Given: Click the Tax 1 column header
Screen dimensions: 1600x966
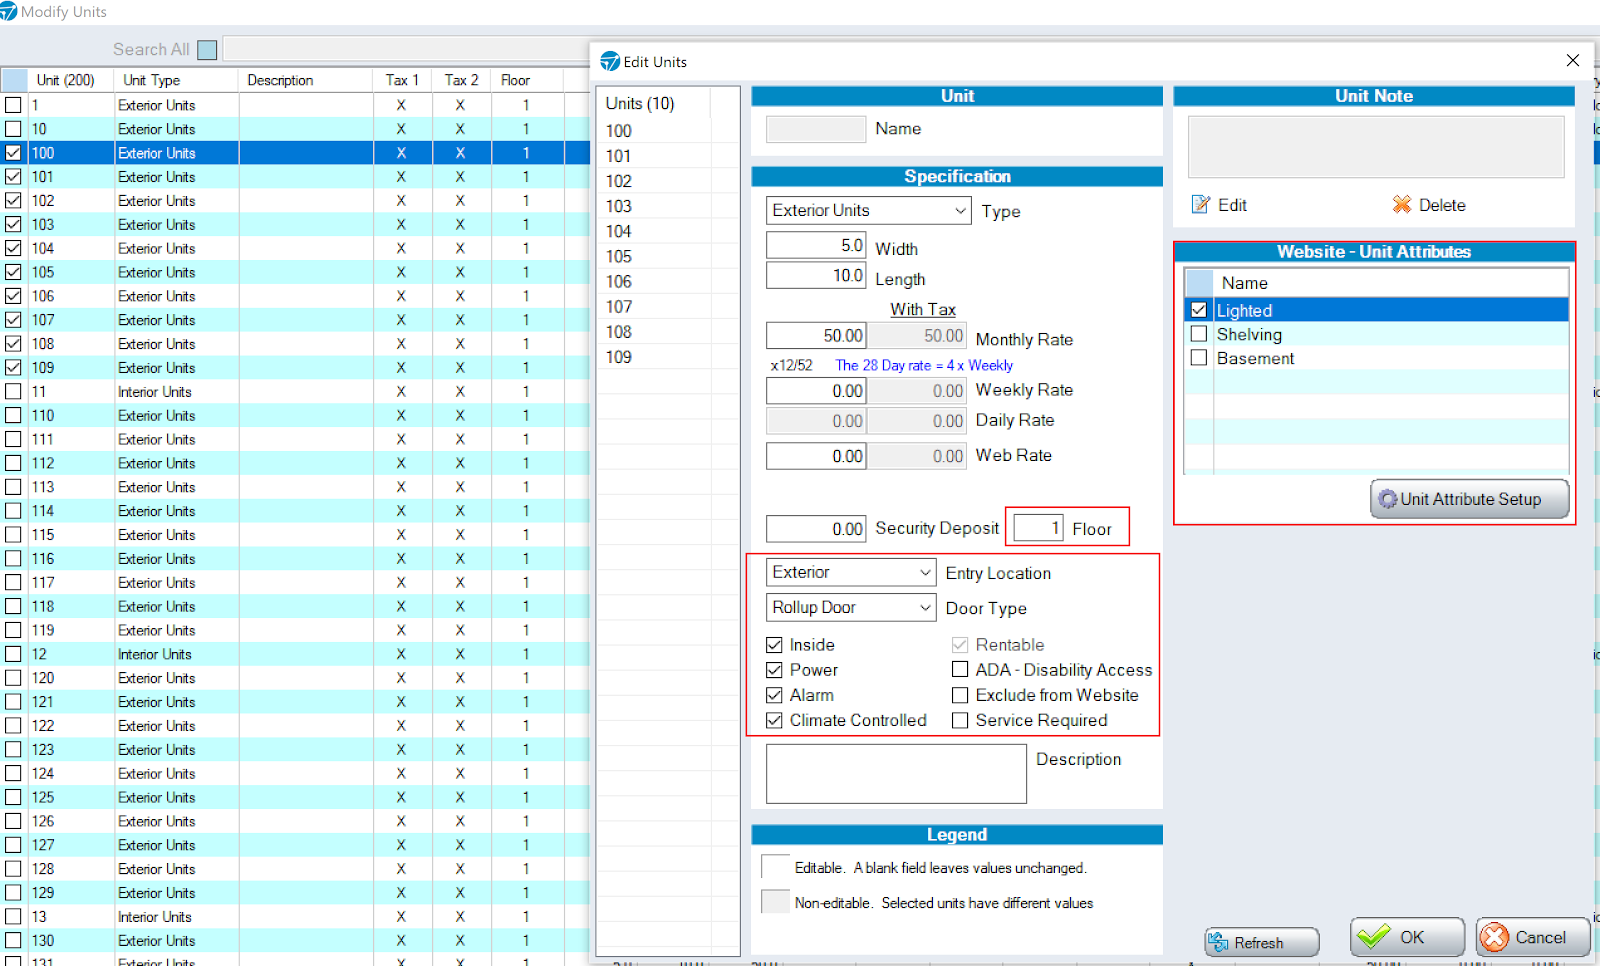Looking at the screenshot, I should pos(402,80).
